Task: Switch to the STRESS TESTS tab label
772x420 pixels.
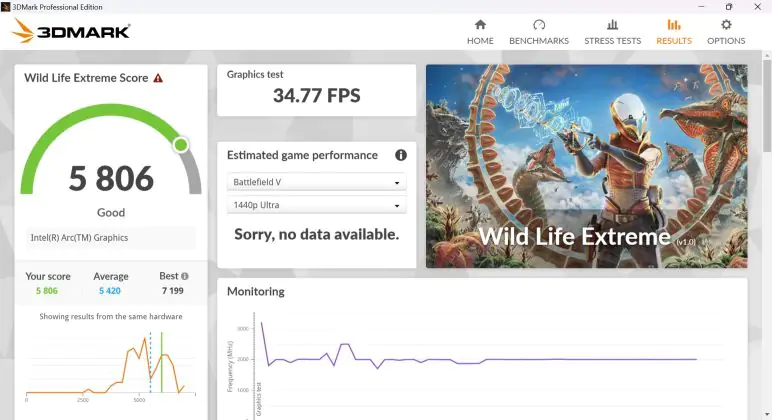Action: (x=612, y=41)
